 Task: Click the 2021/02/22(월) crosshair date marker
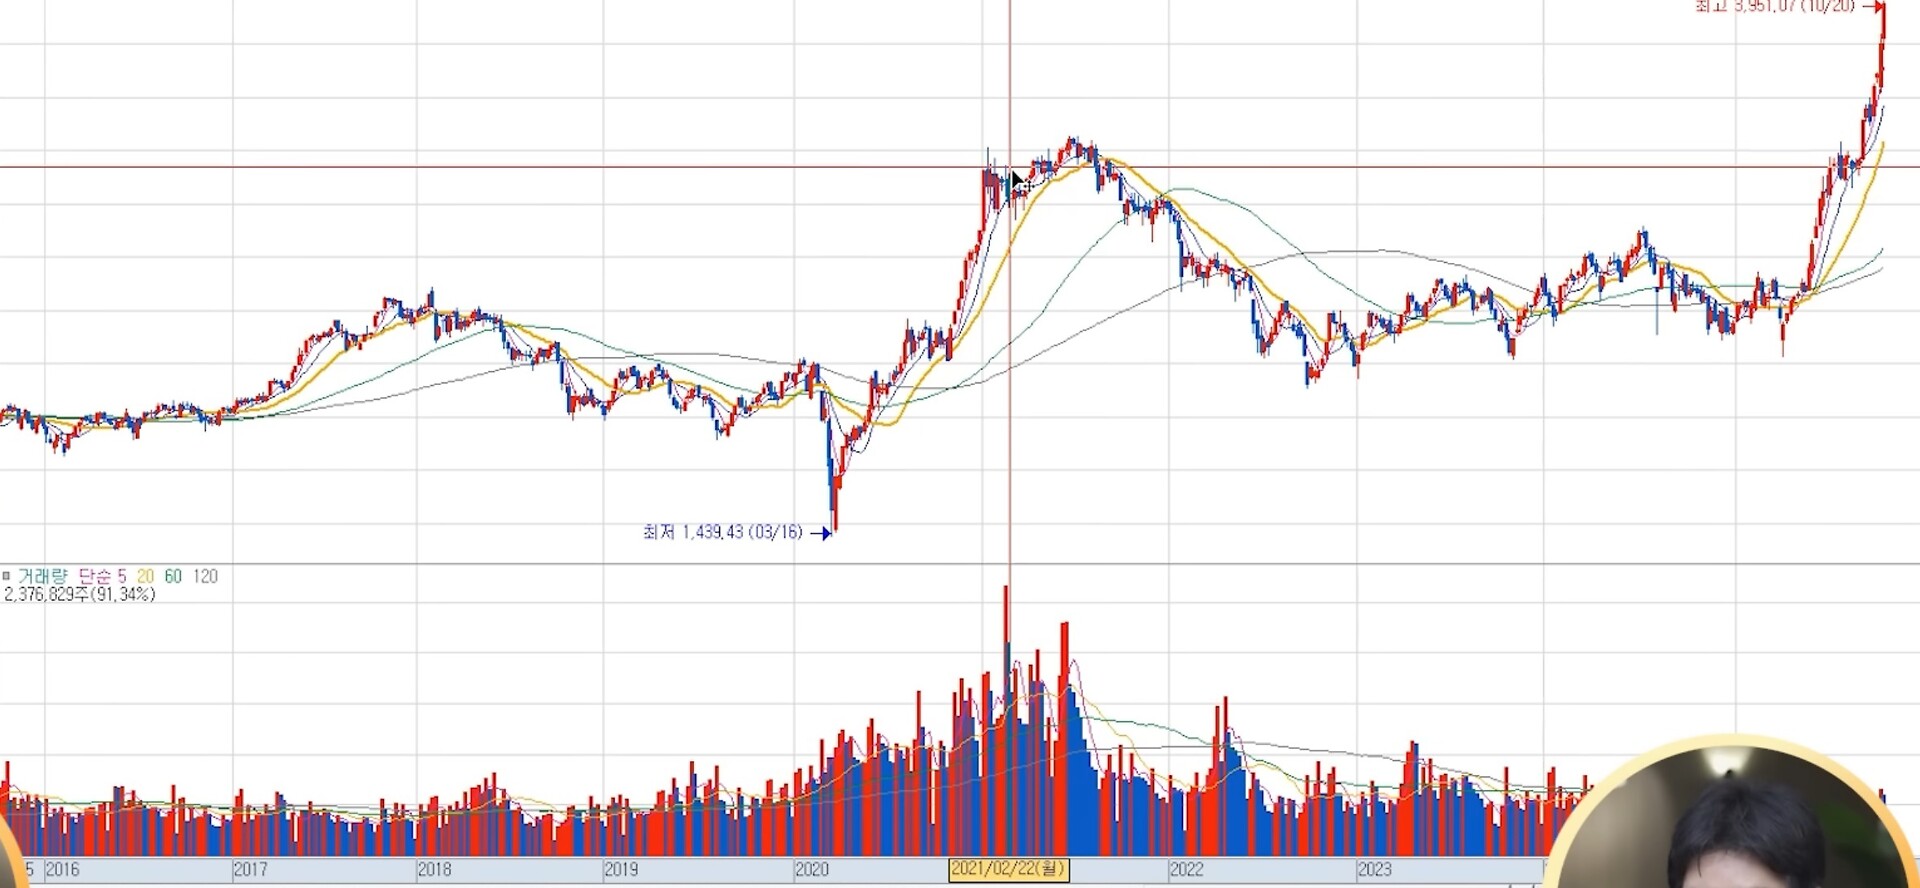click(x=1009, y=869)
